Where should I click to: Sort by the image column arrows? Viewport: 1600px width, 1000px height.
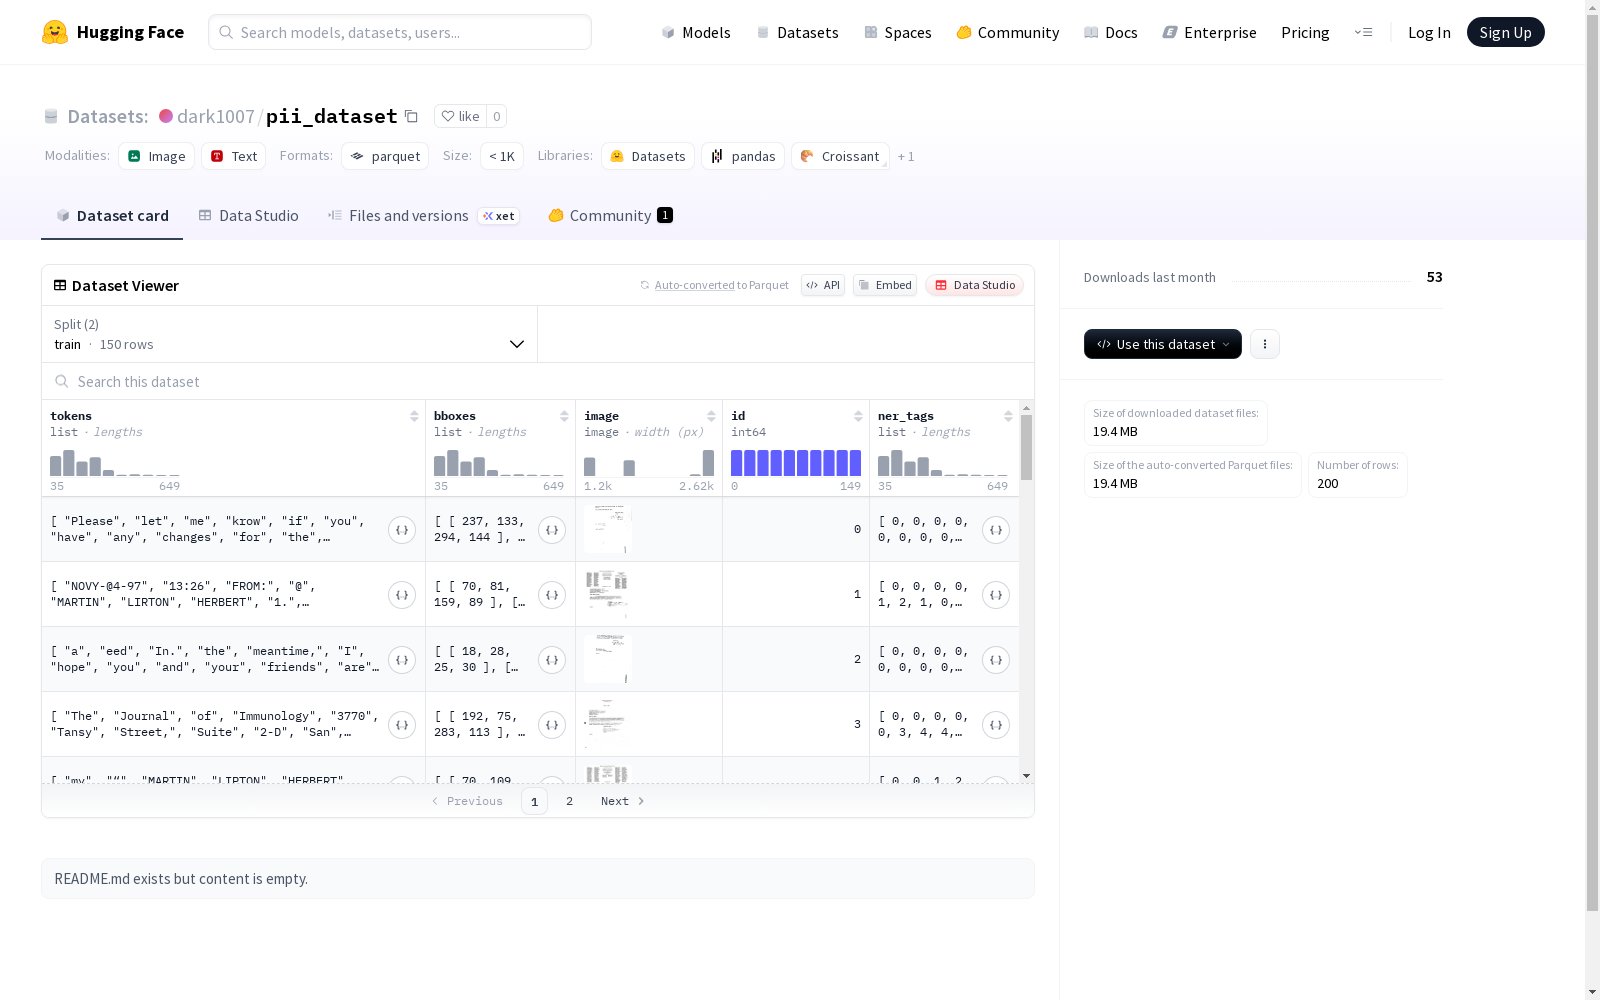pos(711,416)
